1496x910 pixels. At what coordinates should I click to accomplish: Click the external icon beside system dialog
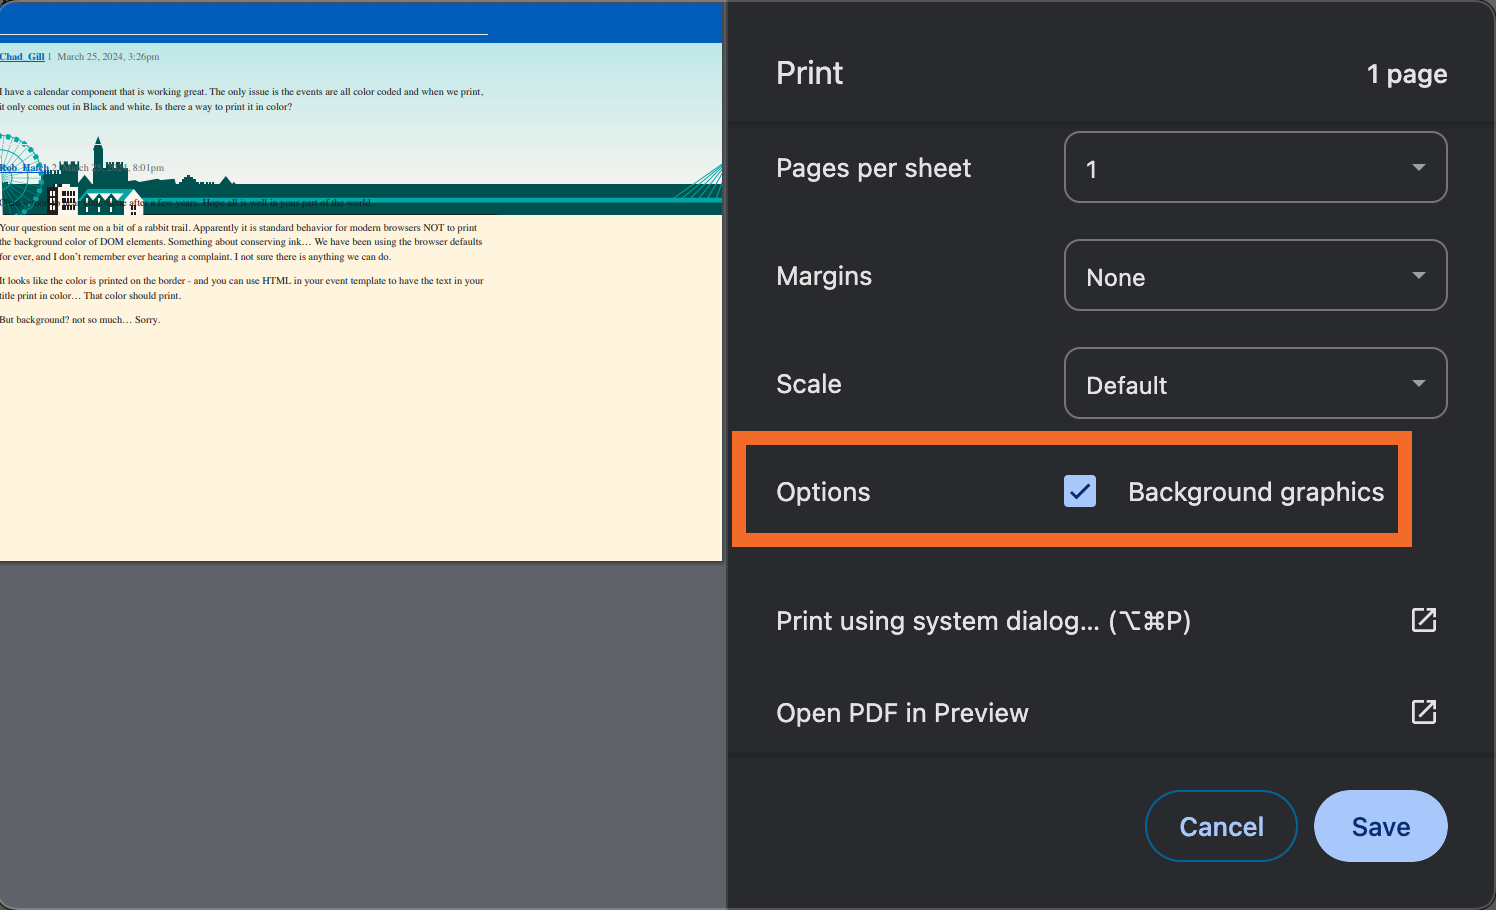1424,620
